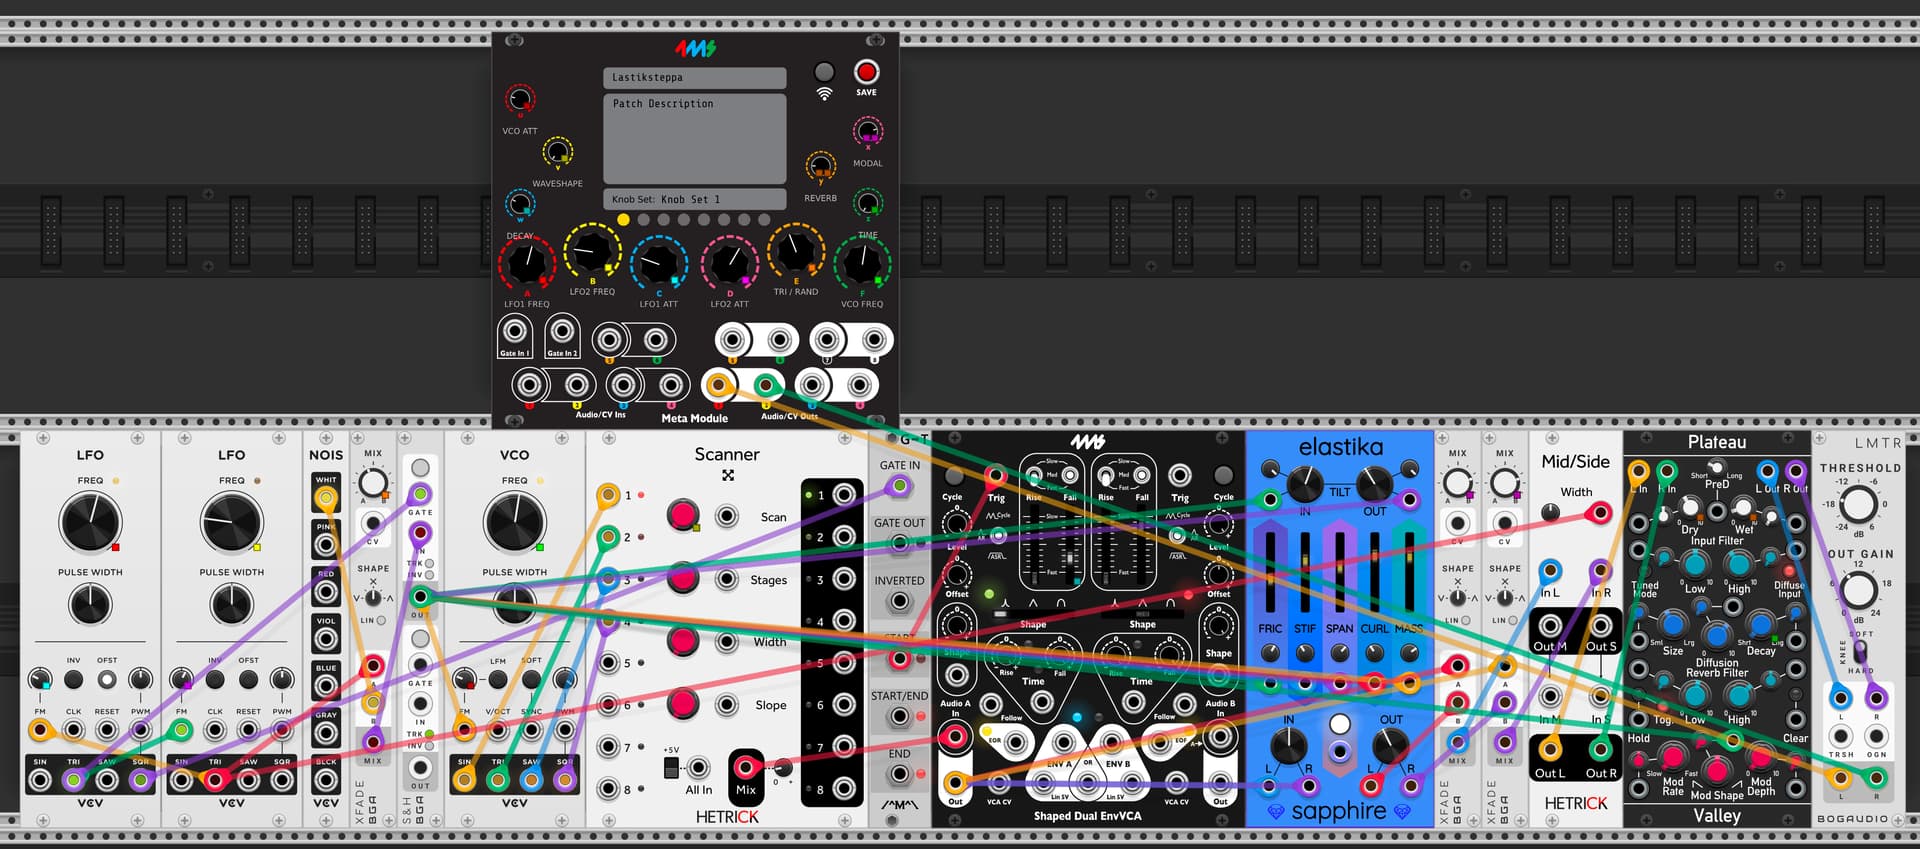Click the right Trig jack on EnvVCA
This screenshot has width=1920, height=849.
tap(1180, 475)
